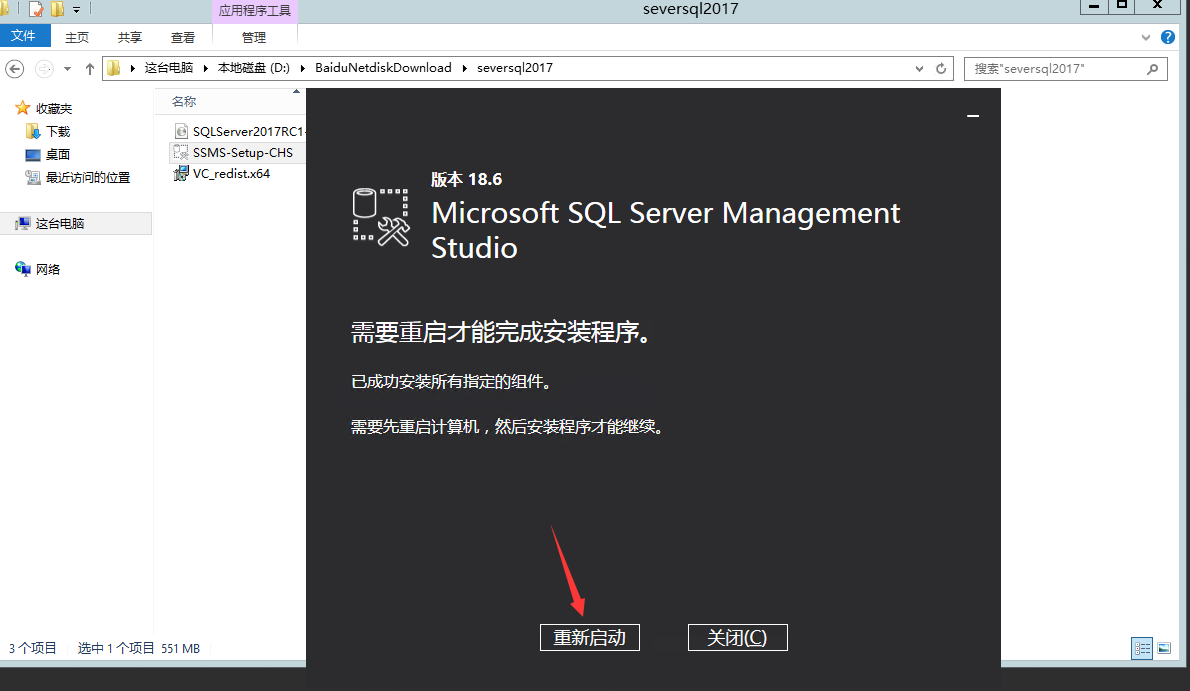
Task: Select the SQLServer2017RC1 file
Action: tap(246, 131)
